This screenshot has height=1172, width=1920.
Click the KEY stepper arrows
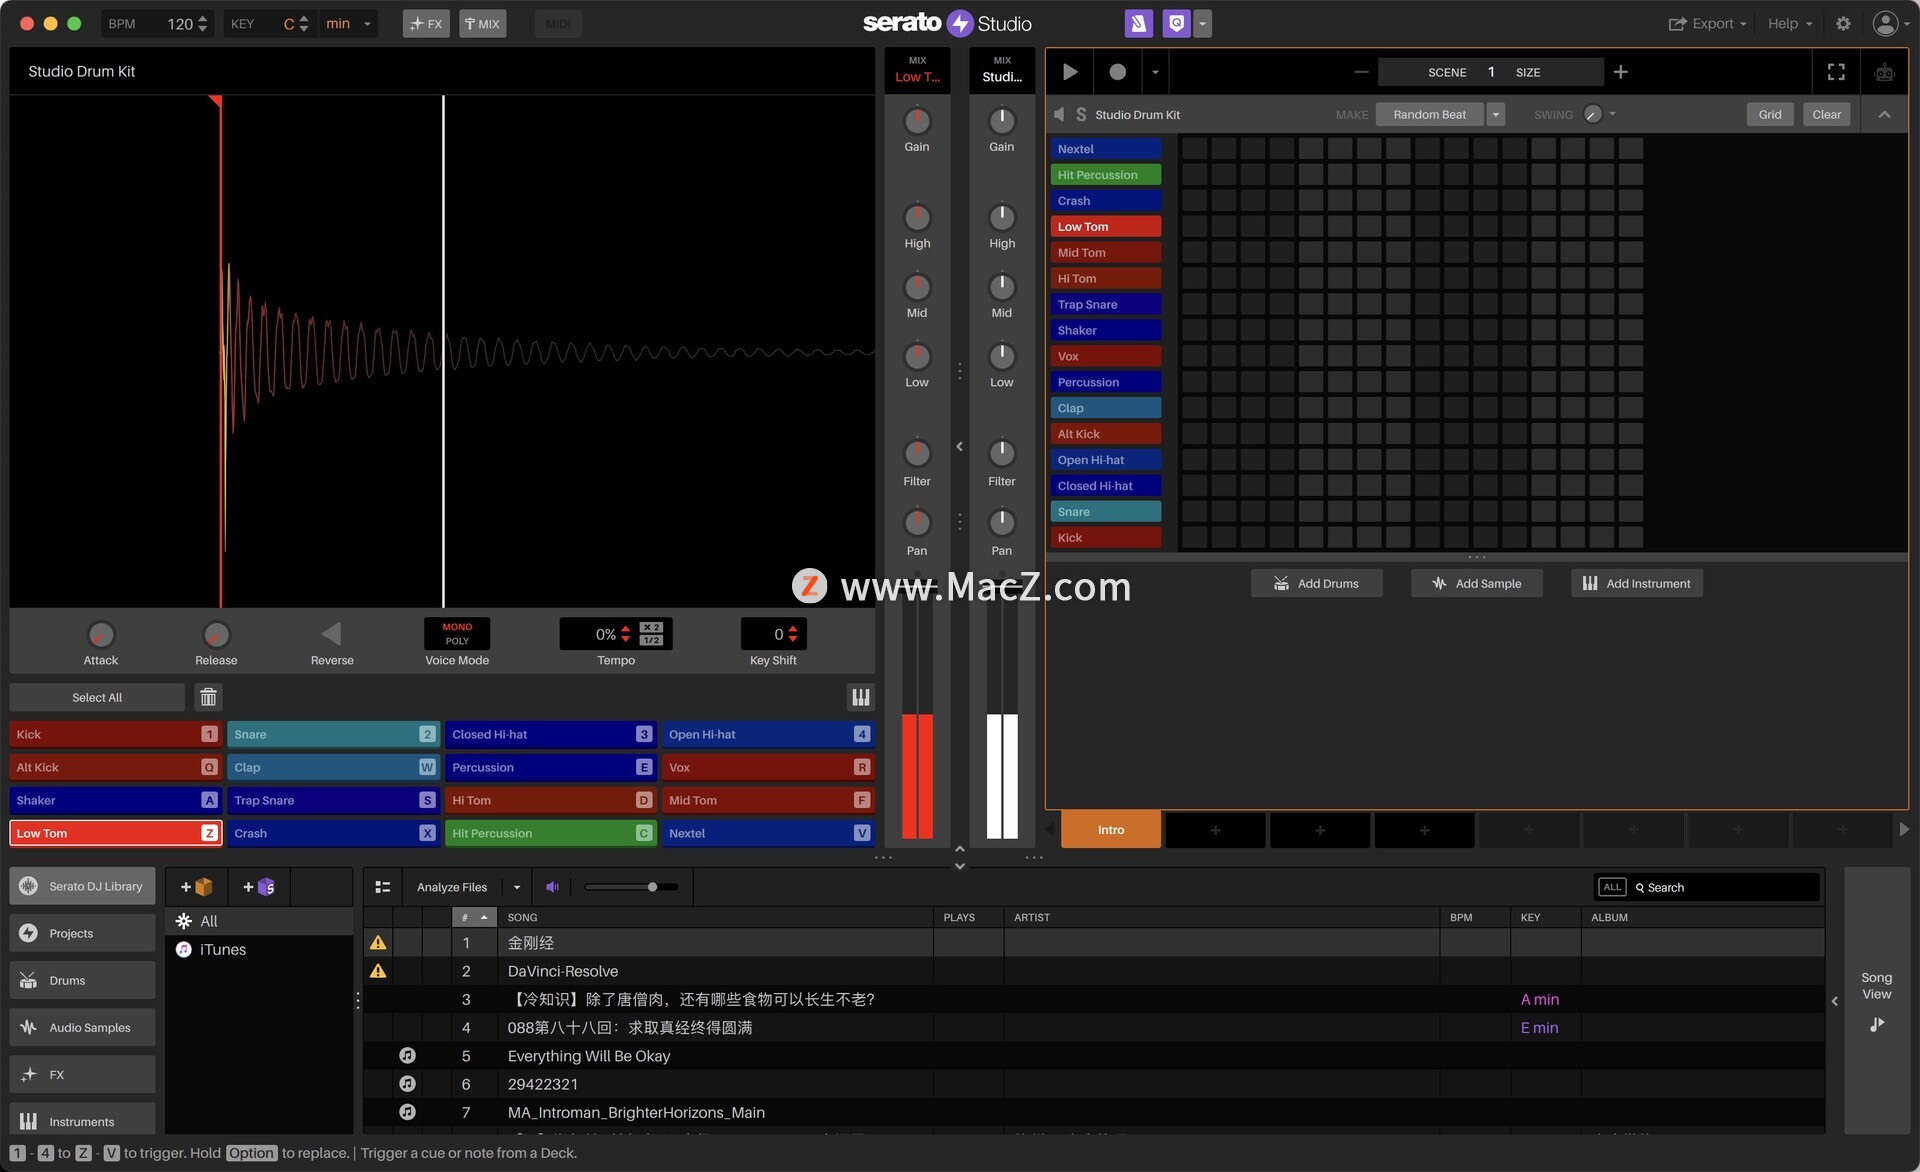tap(304, 23)
